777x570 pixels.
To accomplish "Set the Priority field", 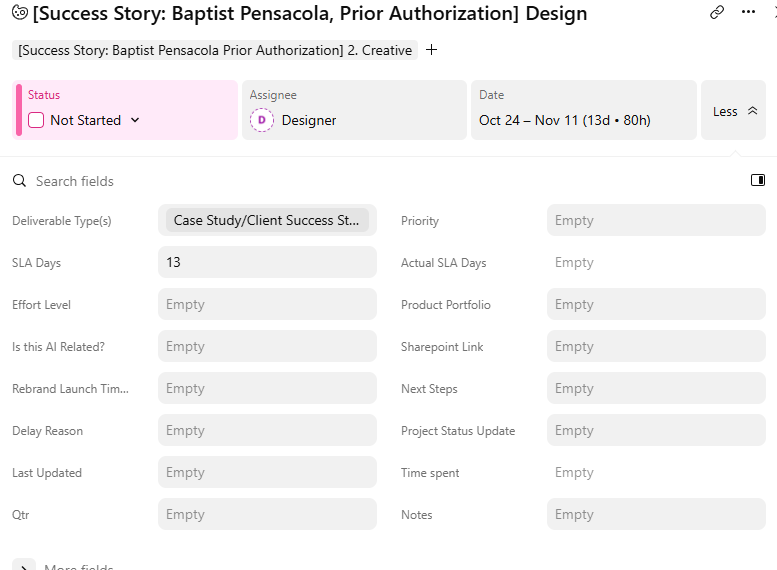I will (x=655, y=221).
